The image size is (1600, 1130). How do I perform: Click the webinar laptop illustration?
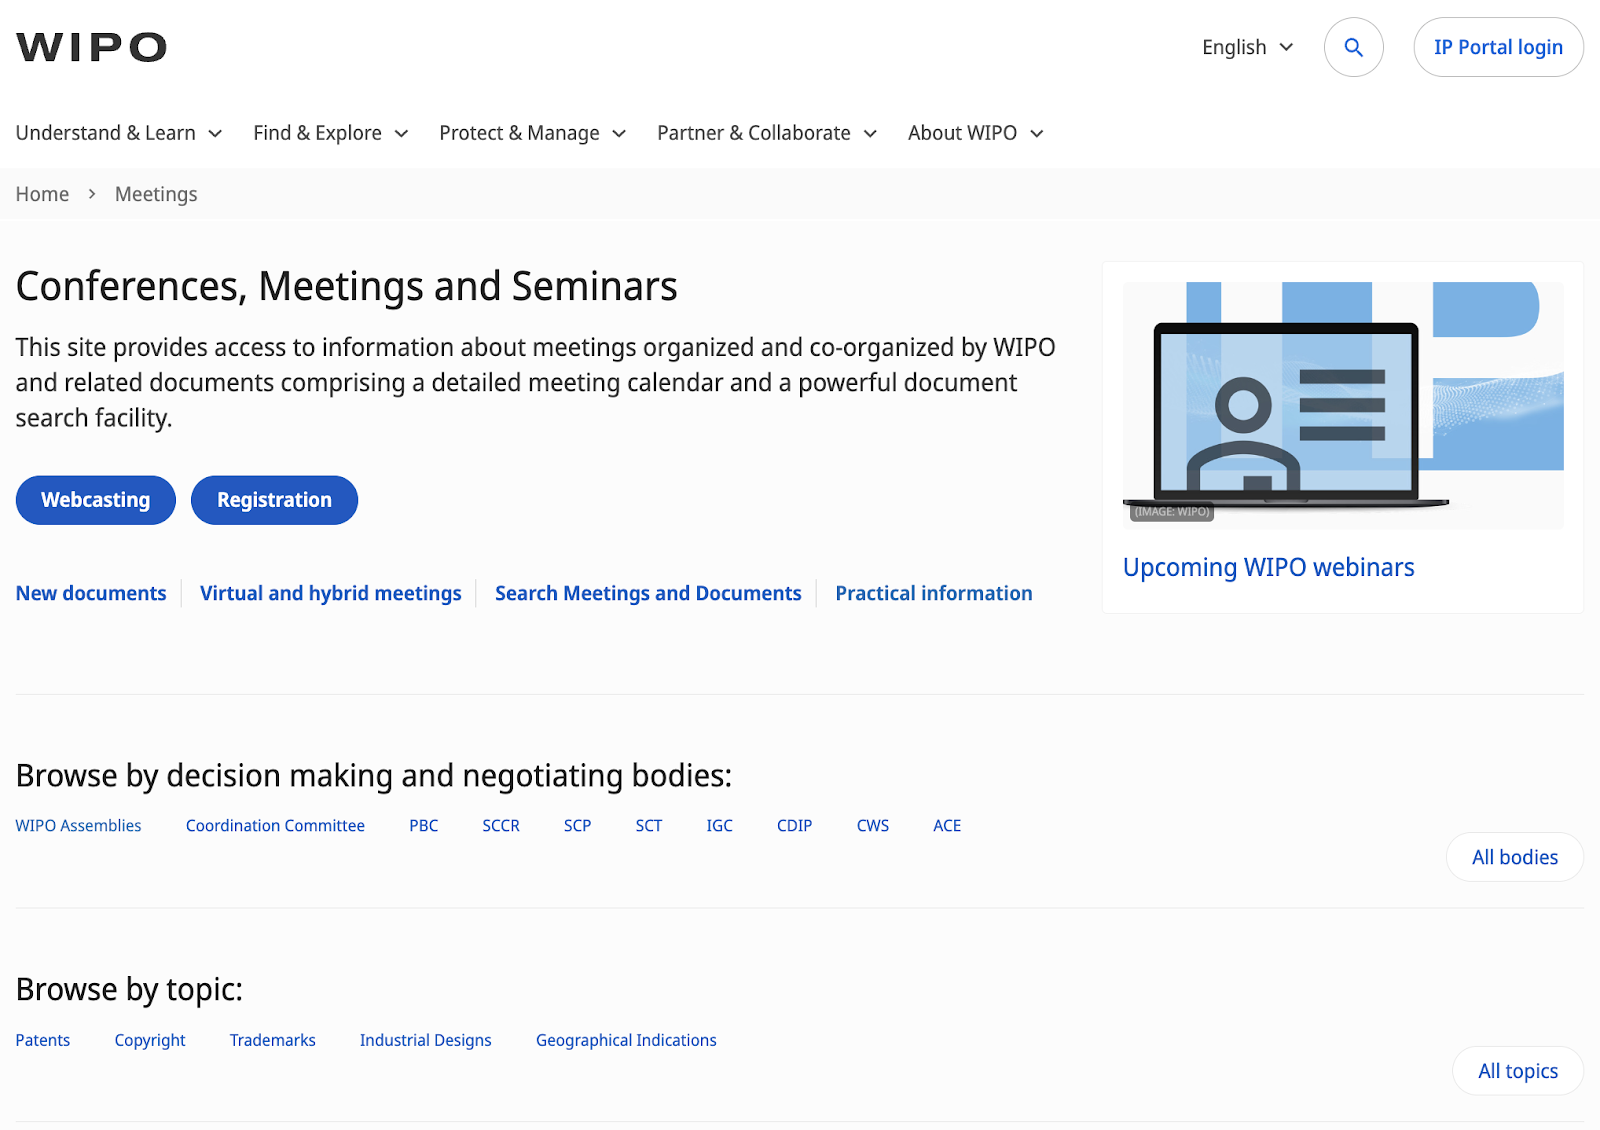point(1343,405)
